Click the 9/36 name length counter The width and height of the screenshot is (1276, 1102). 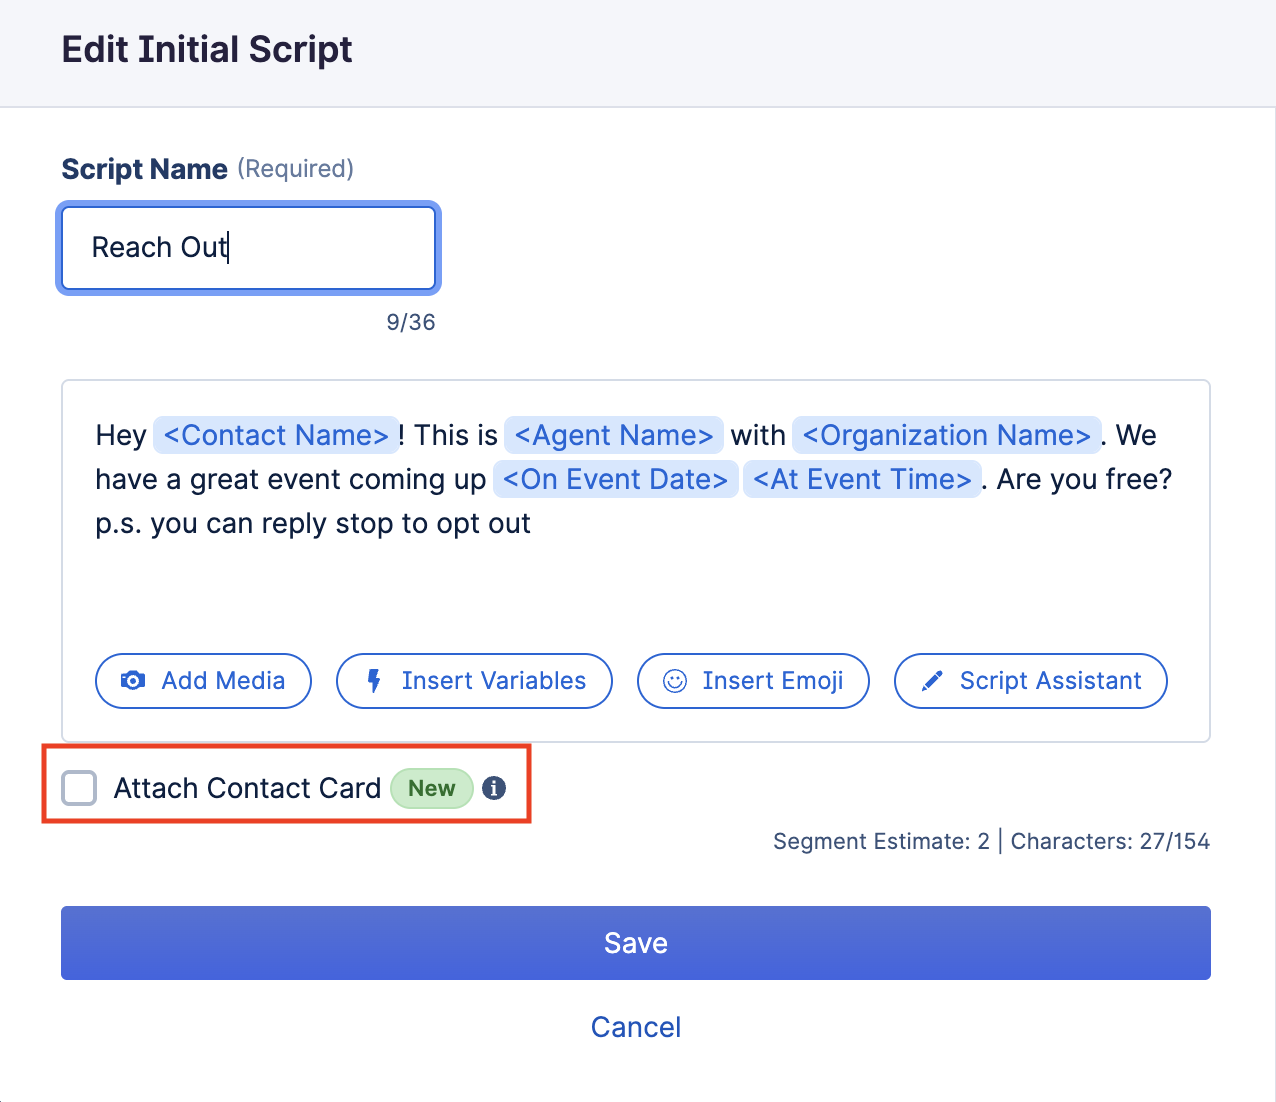coord(411,322)
